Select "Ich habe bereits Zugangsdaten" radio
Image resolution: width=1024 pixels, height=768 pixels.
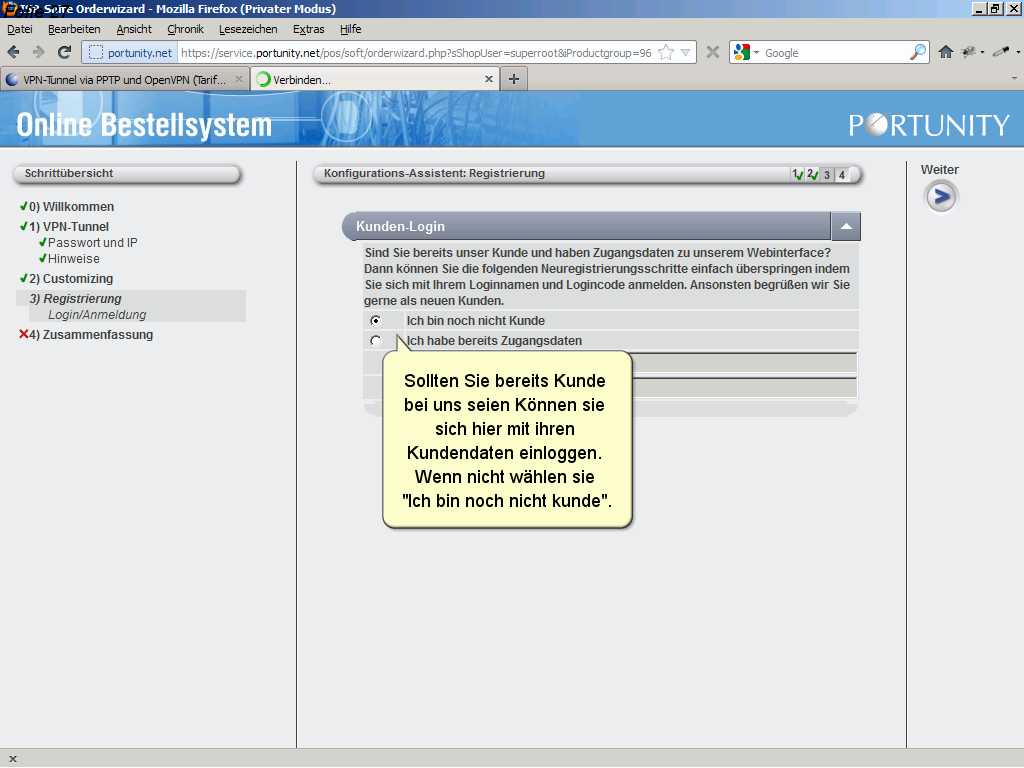point(375,341)
